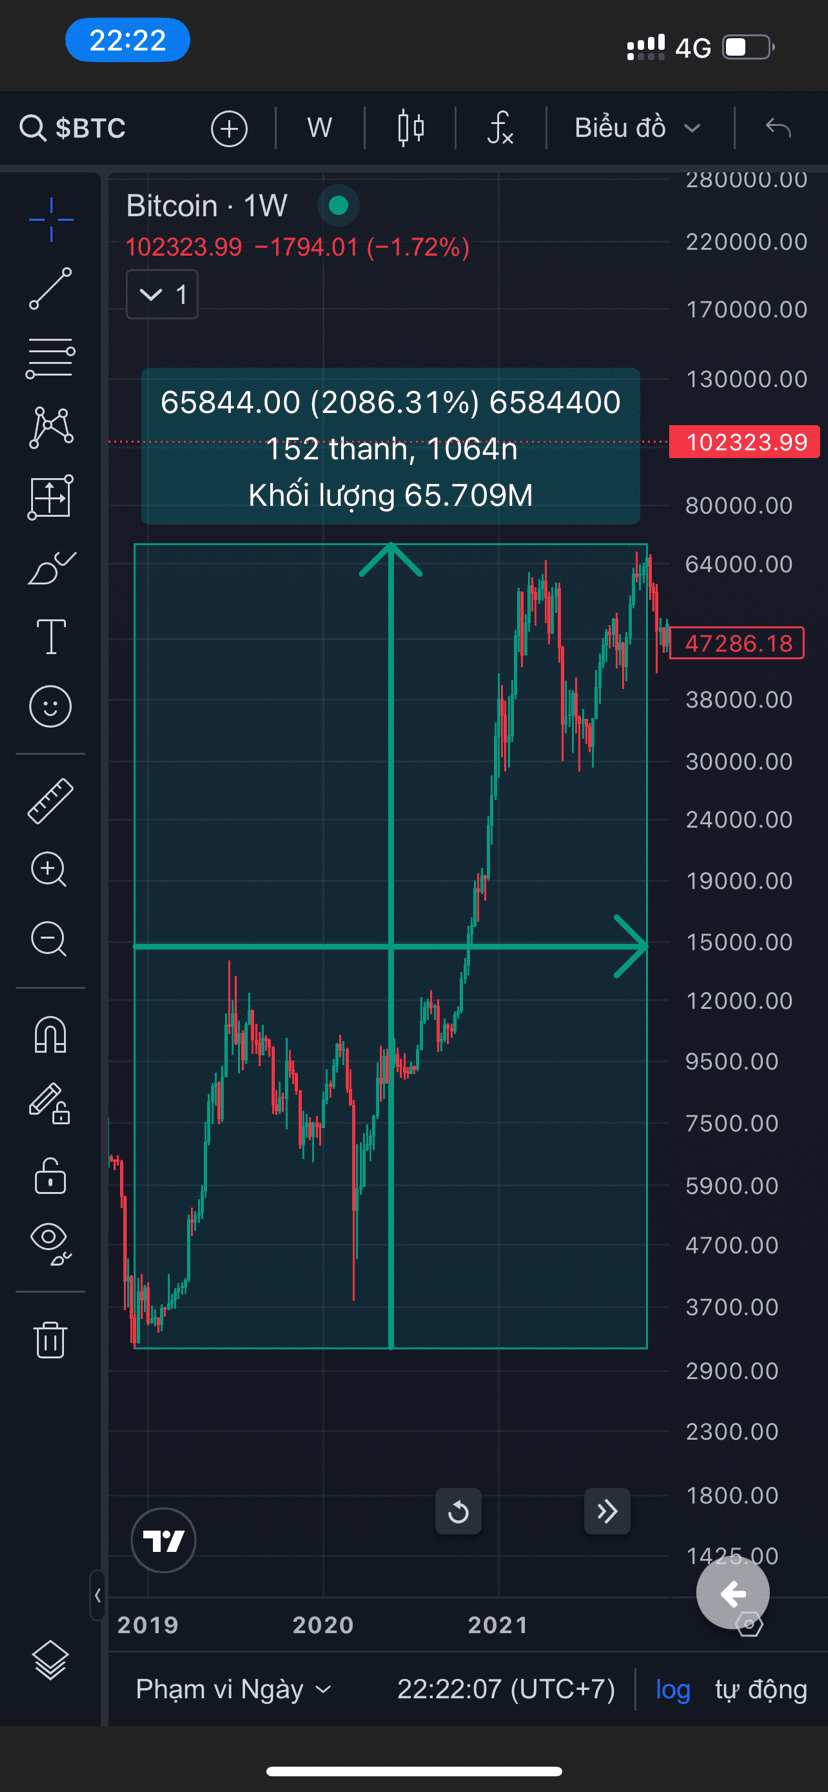Select the projection drawing tool
This screenshot has height=1792, width=828.
(x=50, y=497)
